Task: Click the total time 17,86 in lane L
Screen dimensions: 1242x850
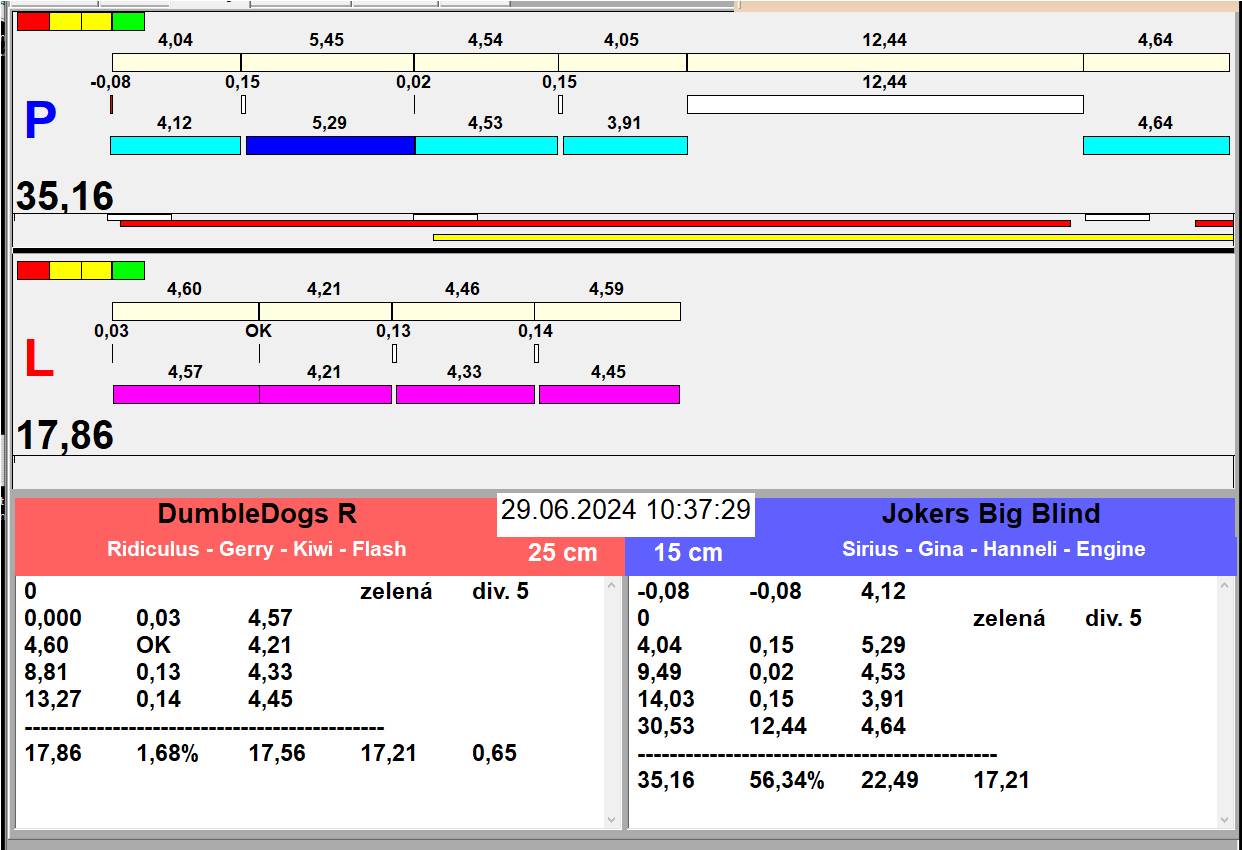Action: [x=65, y=436]
